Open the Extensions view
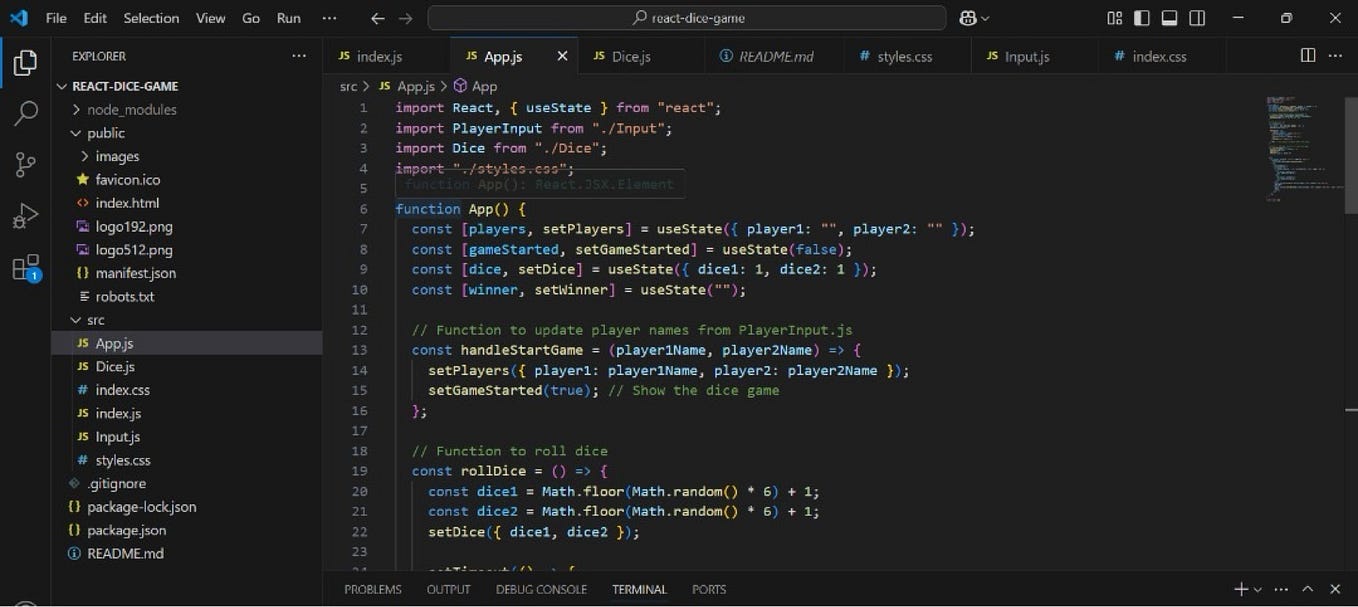 [25, 266]
